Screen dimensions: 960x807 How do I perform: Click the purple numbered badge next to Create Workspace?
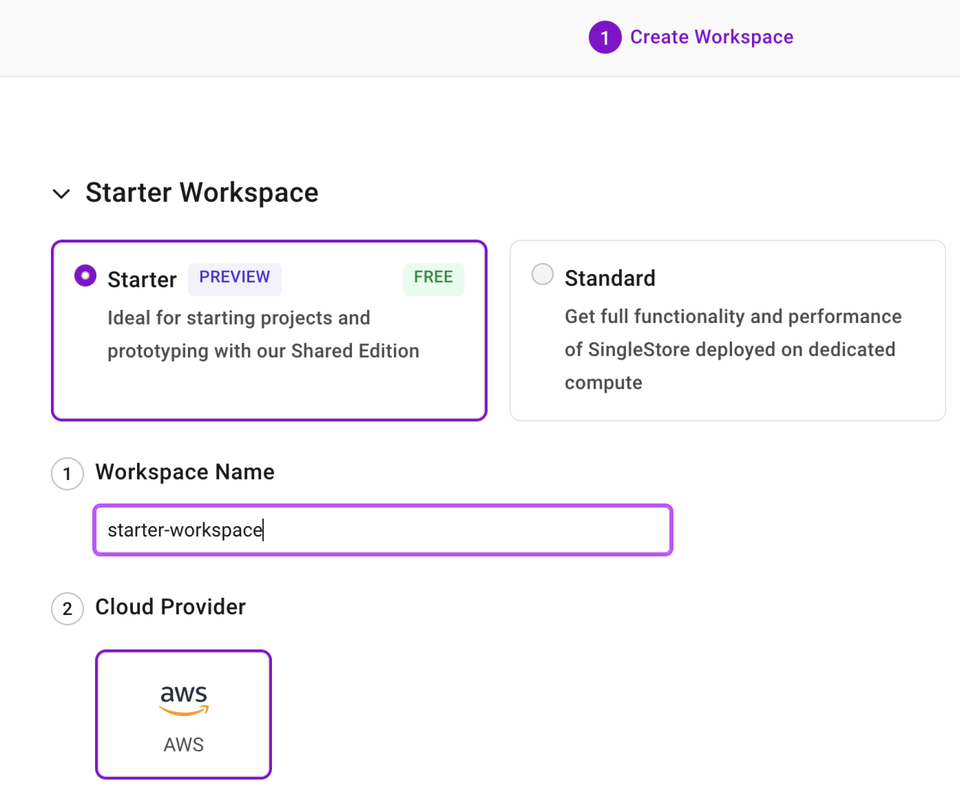click(605, 37)
